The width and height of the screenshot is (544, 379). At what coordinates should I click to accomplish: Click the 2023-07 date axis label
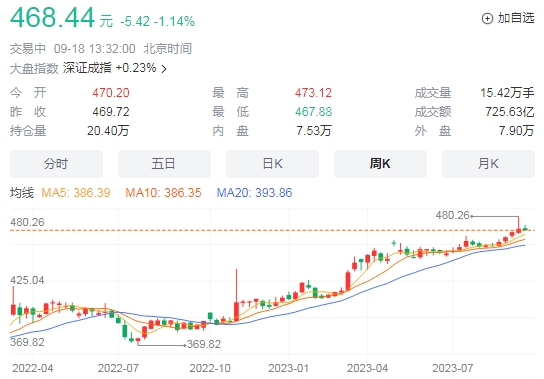click(453, 368)
